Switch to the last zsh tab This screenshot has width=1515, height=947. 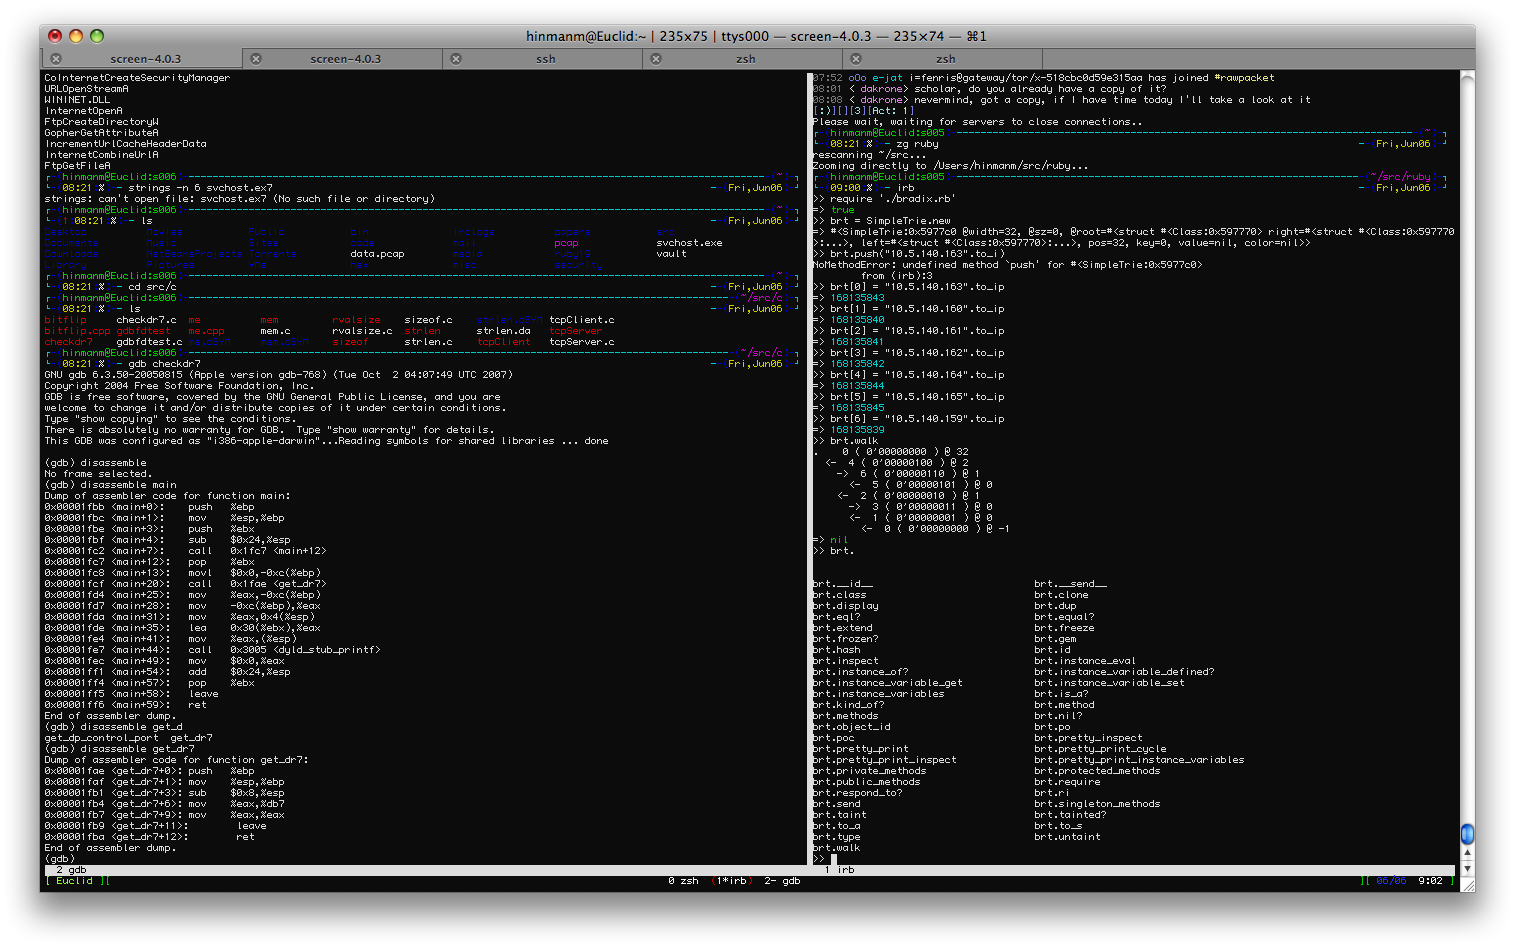pos(945,59)
